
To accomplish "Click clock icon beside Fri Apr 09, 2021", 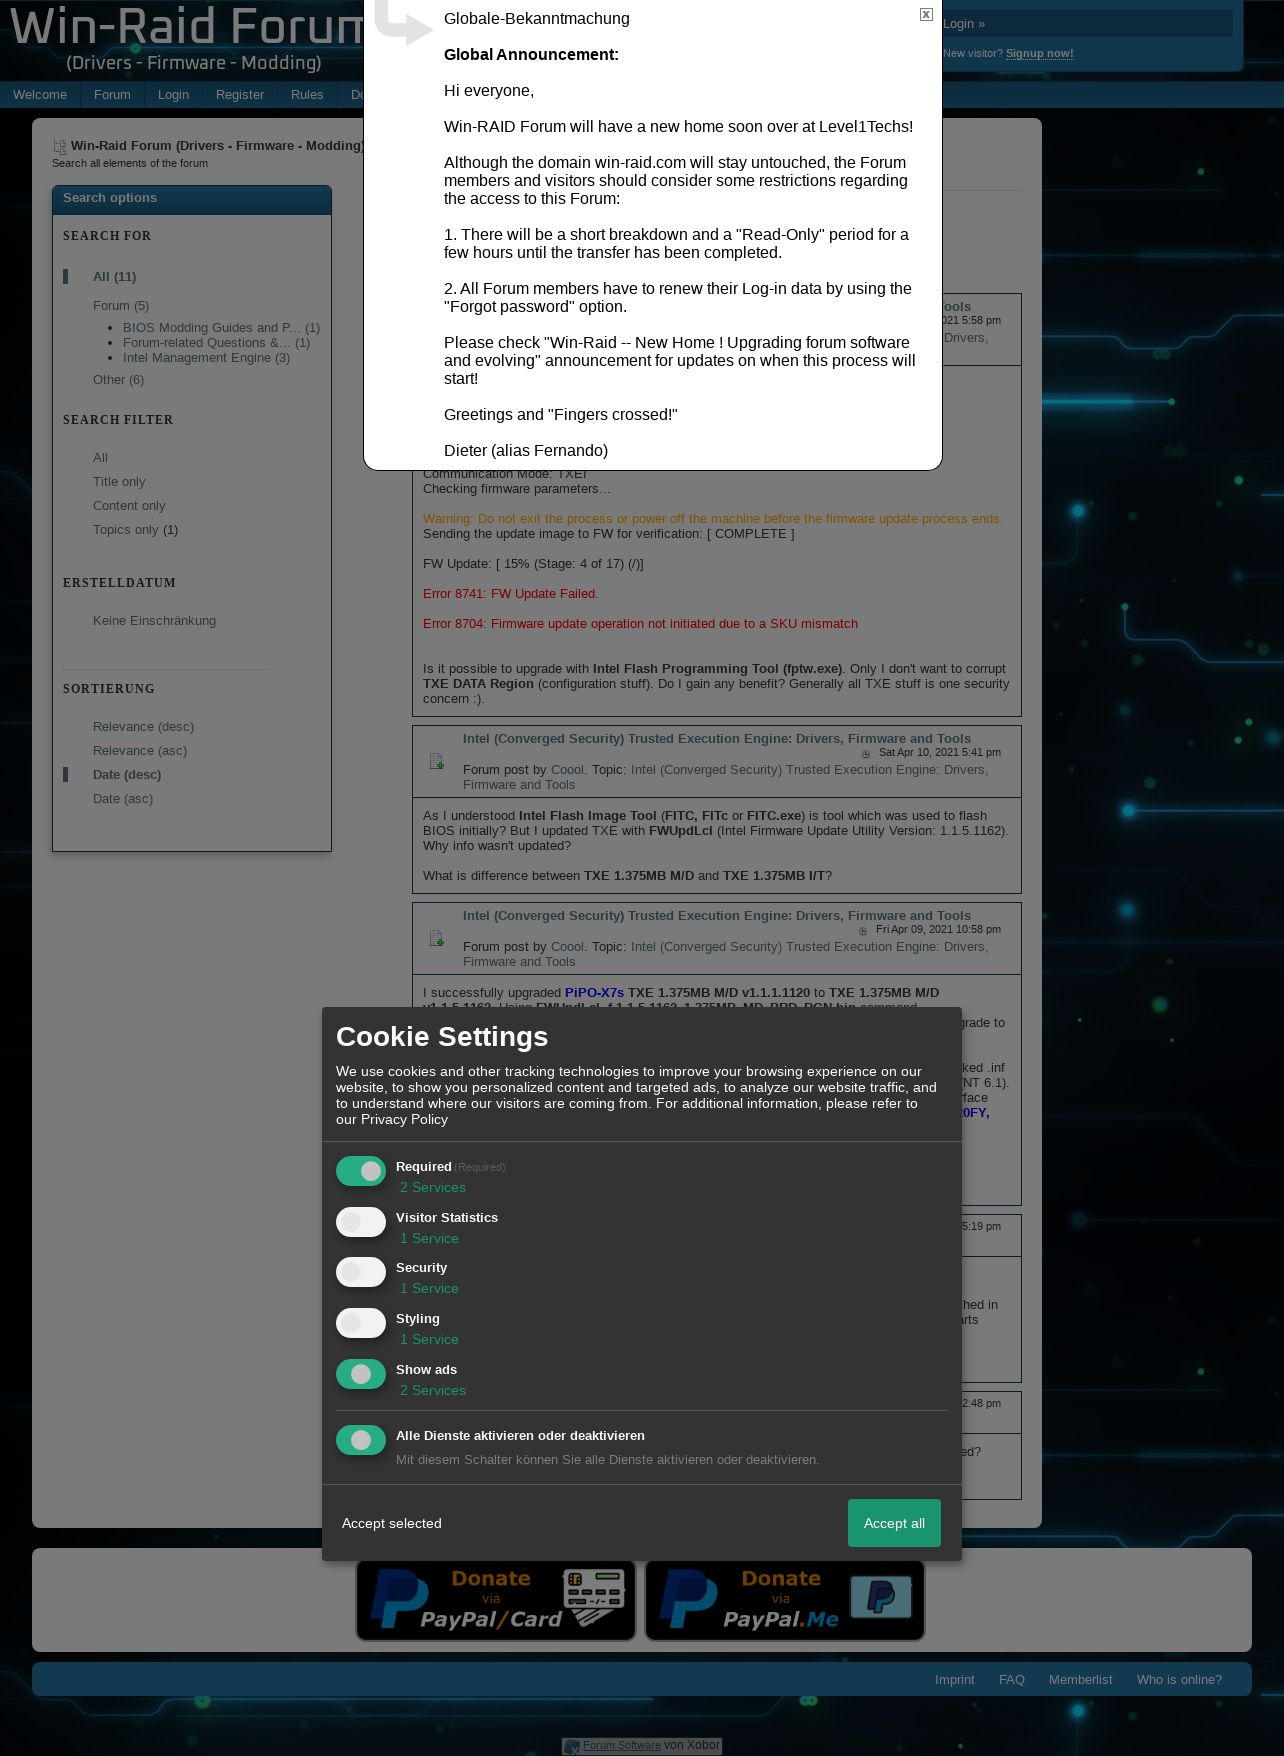I will point(863,930).
